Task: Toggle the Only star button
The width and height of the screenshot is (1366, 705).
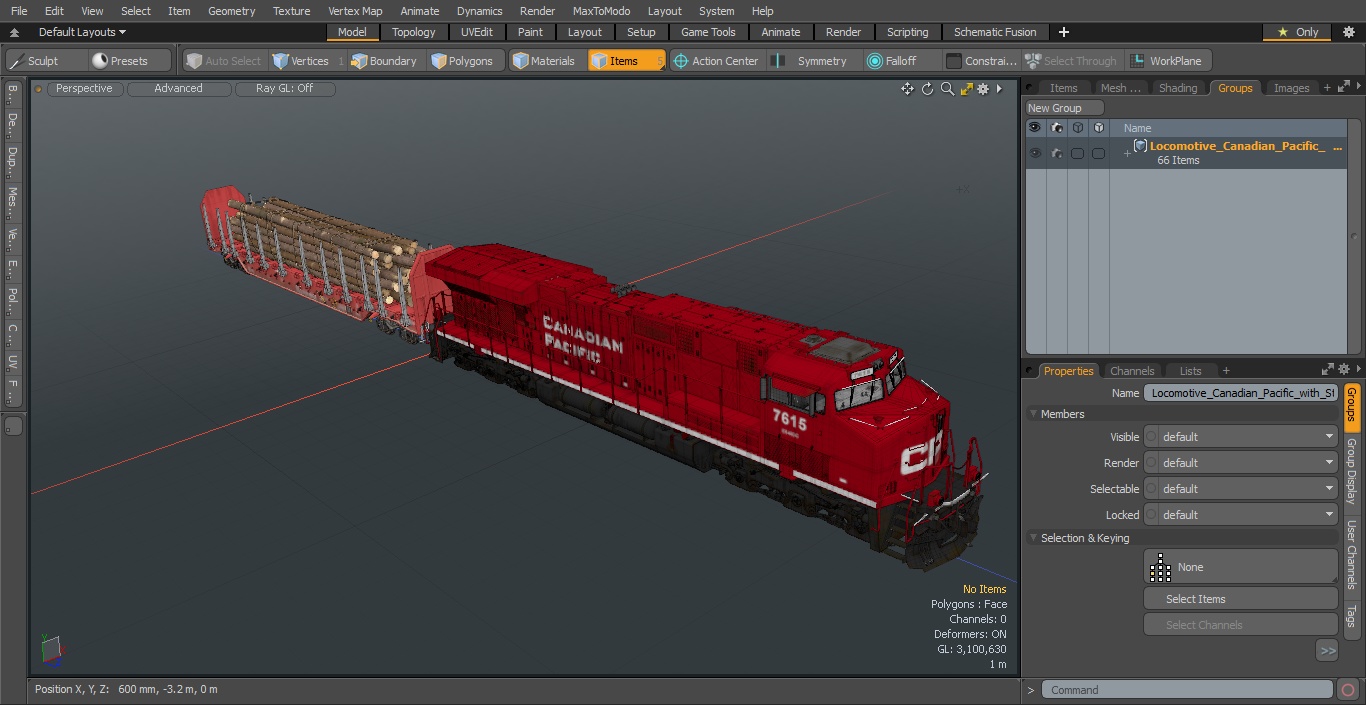Action: click(x=1297, y=32)
